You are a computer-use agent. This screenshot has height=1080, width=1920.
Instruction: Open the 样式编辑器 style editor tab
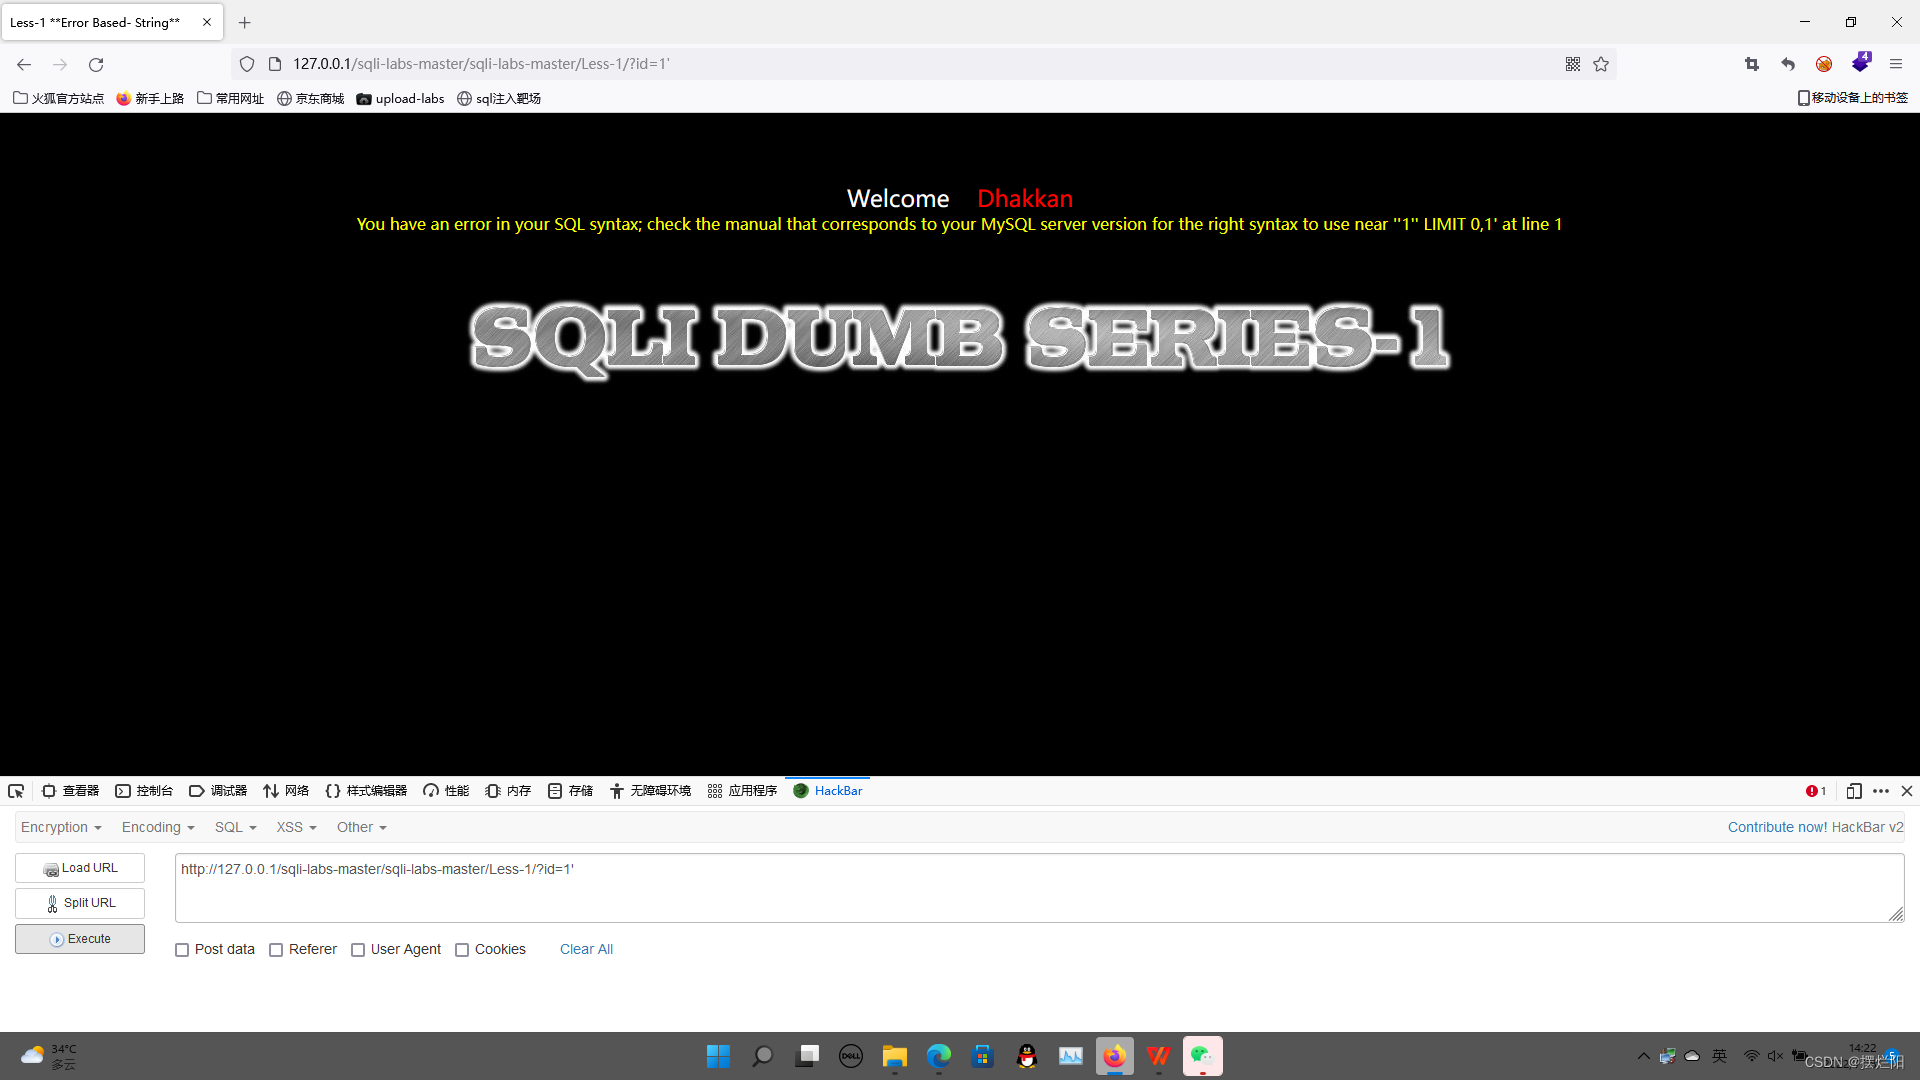pos(366,791)
